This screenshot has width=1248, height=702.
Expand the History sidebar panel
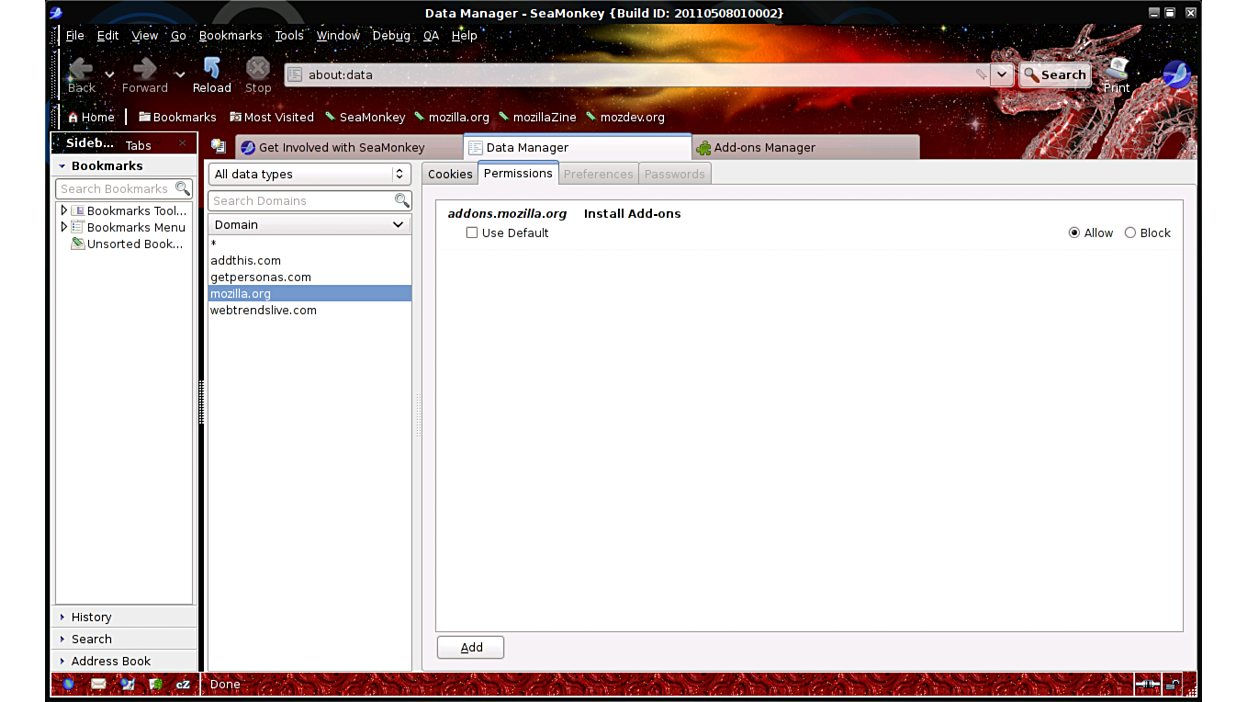(91, 617)
